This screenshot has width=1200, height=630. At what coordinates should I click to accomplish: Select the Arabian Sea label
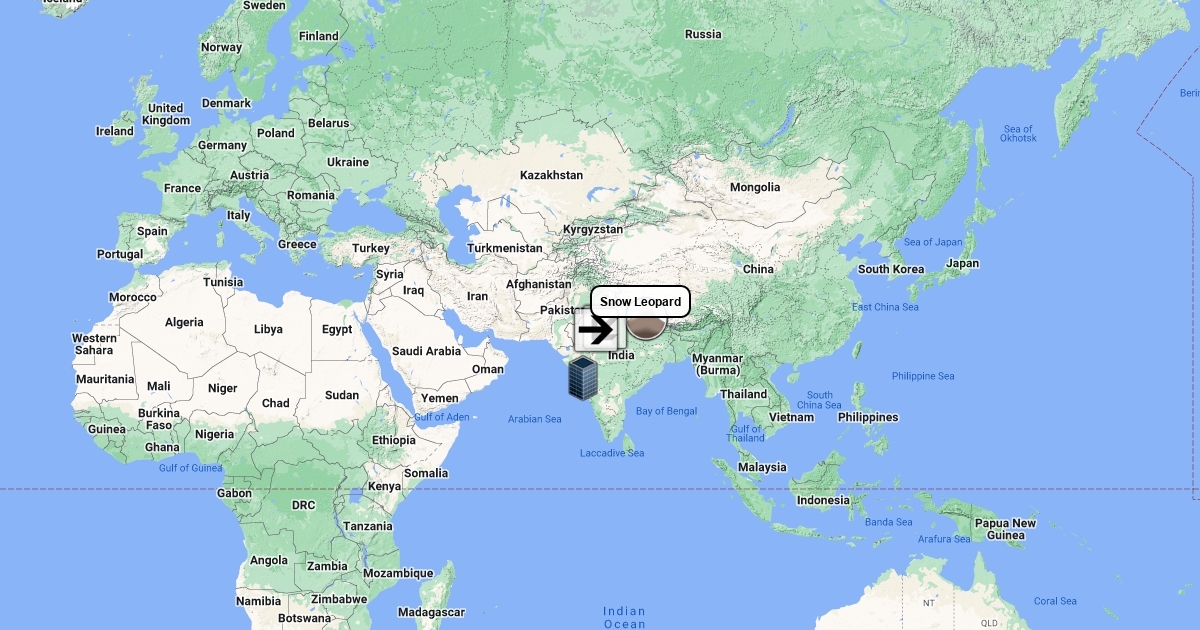pos(535,419)
